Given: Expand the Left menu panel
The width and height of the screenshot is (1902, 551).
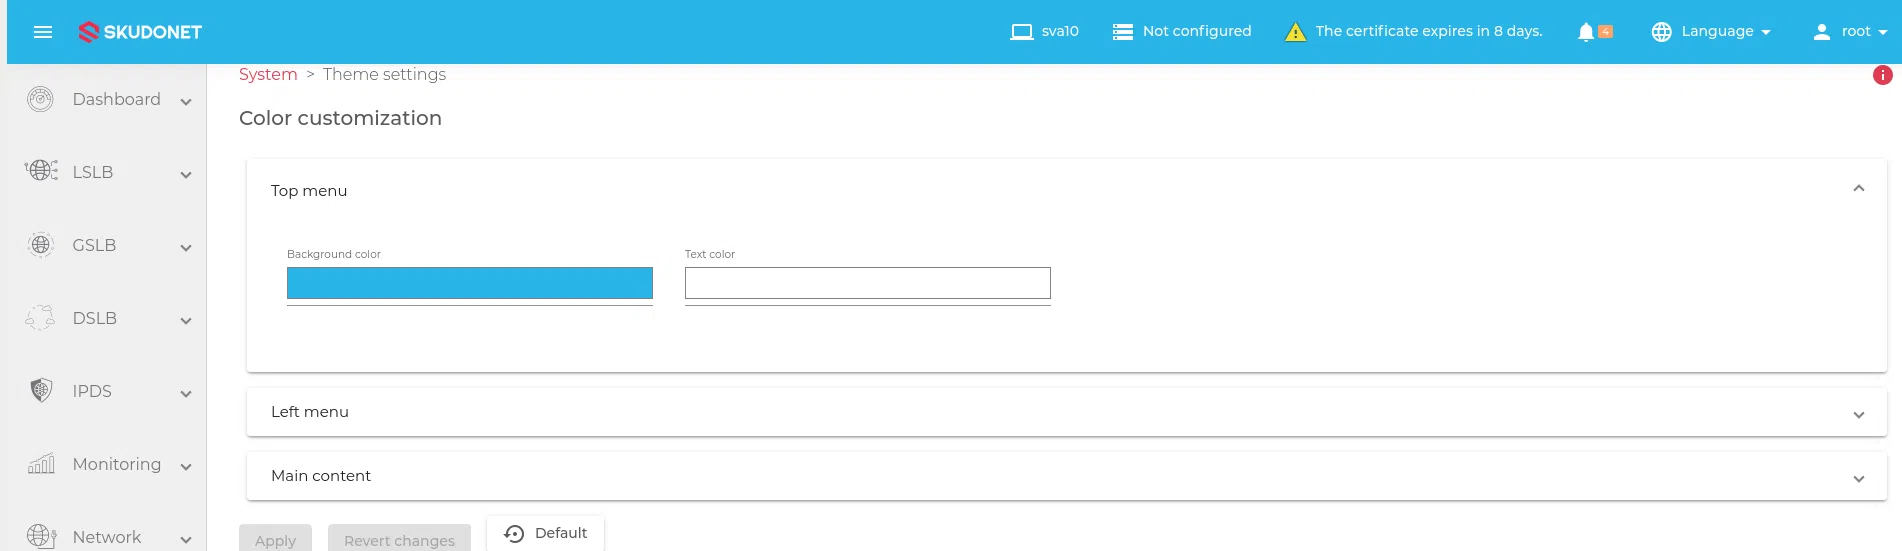Looking at the screenshot, I should coord(1858,414).
